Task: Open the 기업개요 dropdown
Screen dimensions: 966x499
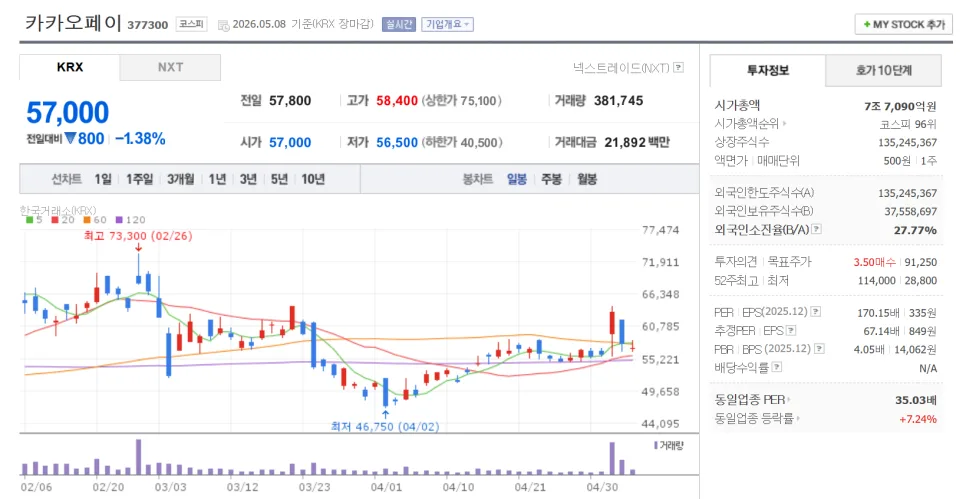Action: [x=447, y=24]
